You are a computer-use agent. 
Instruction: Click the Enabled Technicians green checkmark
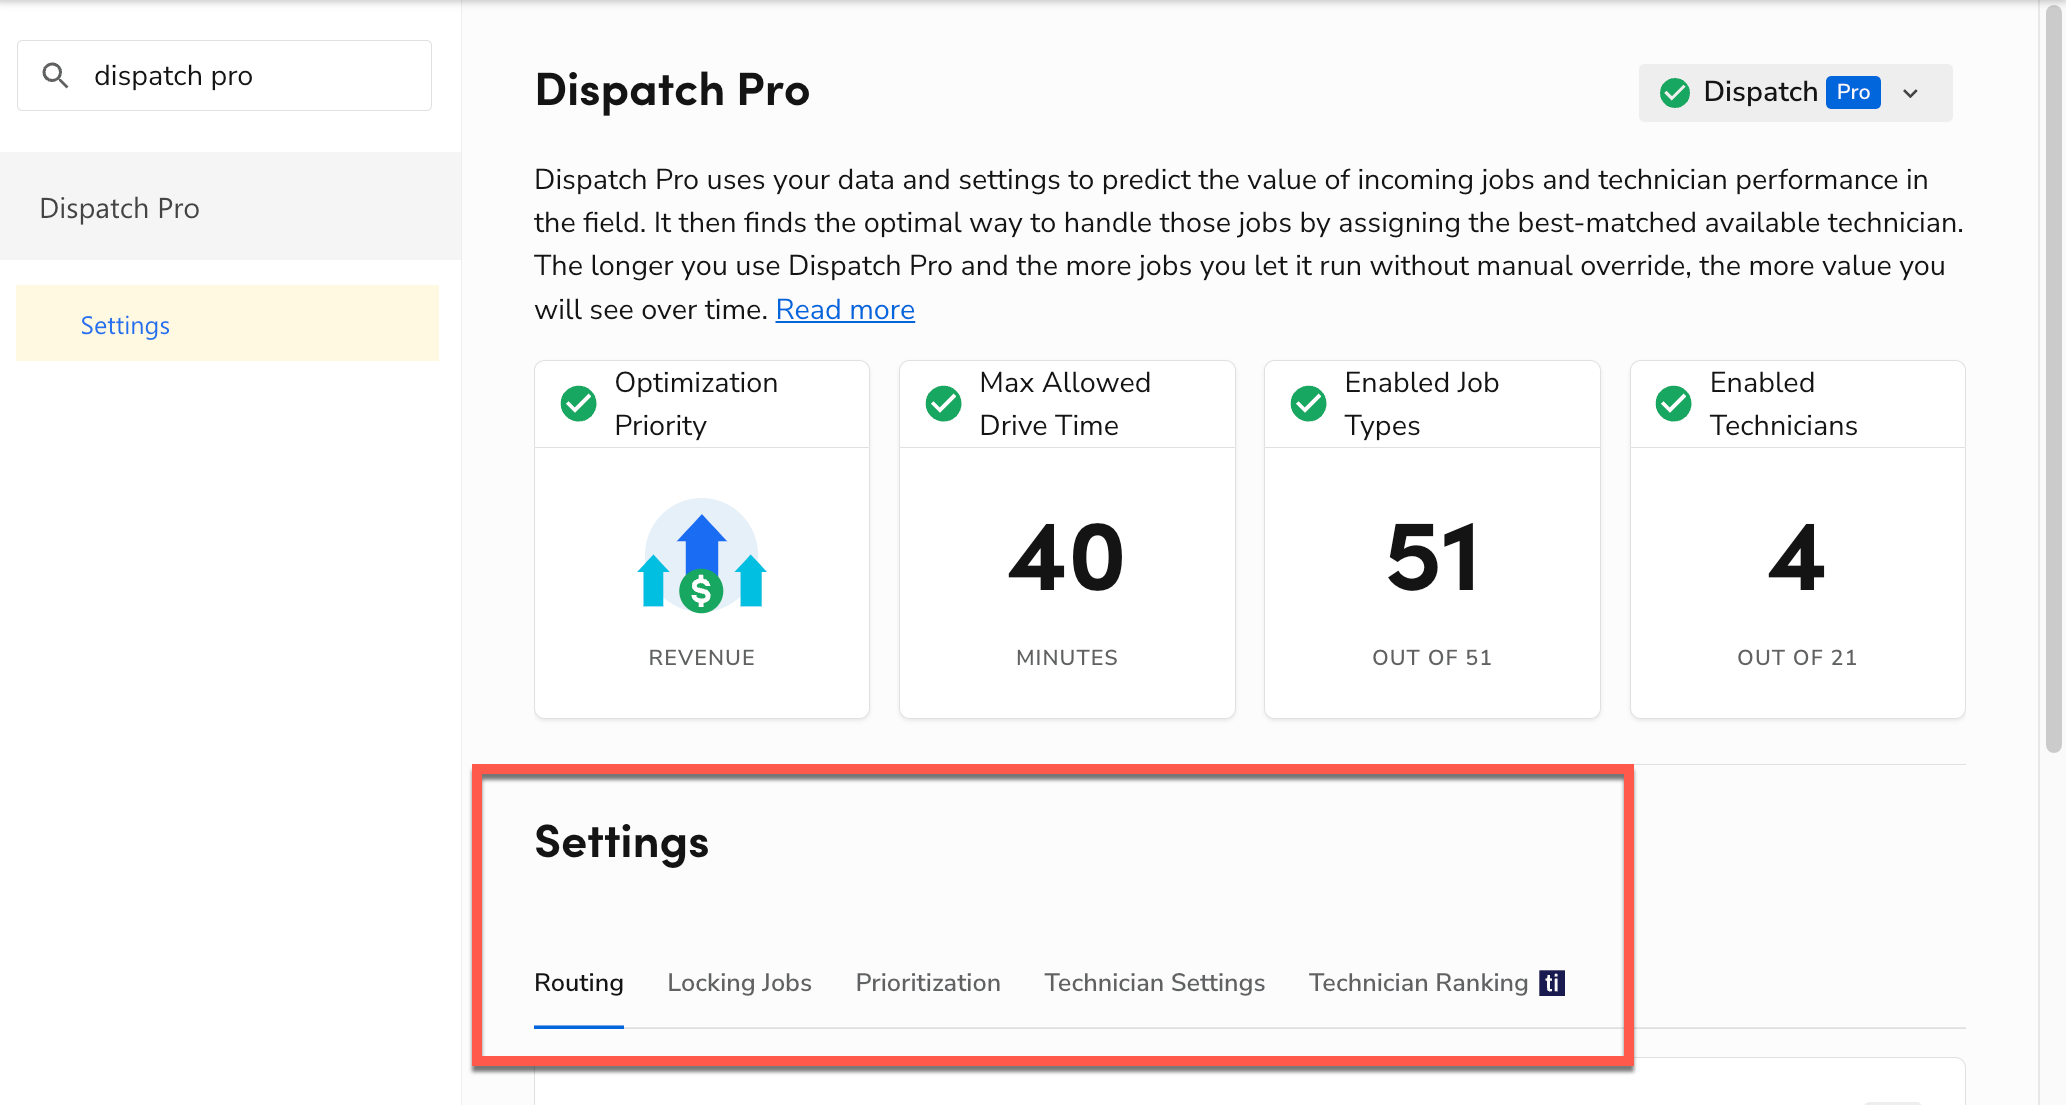click(x=1673, y=404)
